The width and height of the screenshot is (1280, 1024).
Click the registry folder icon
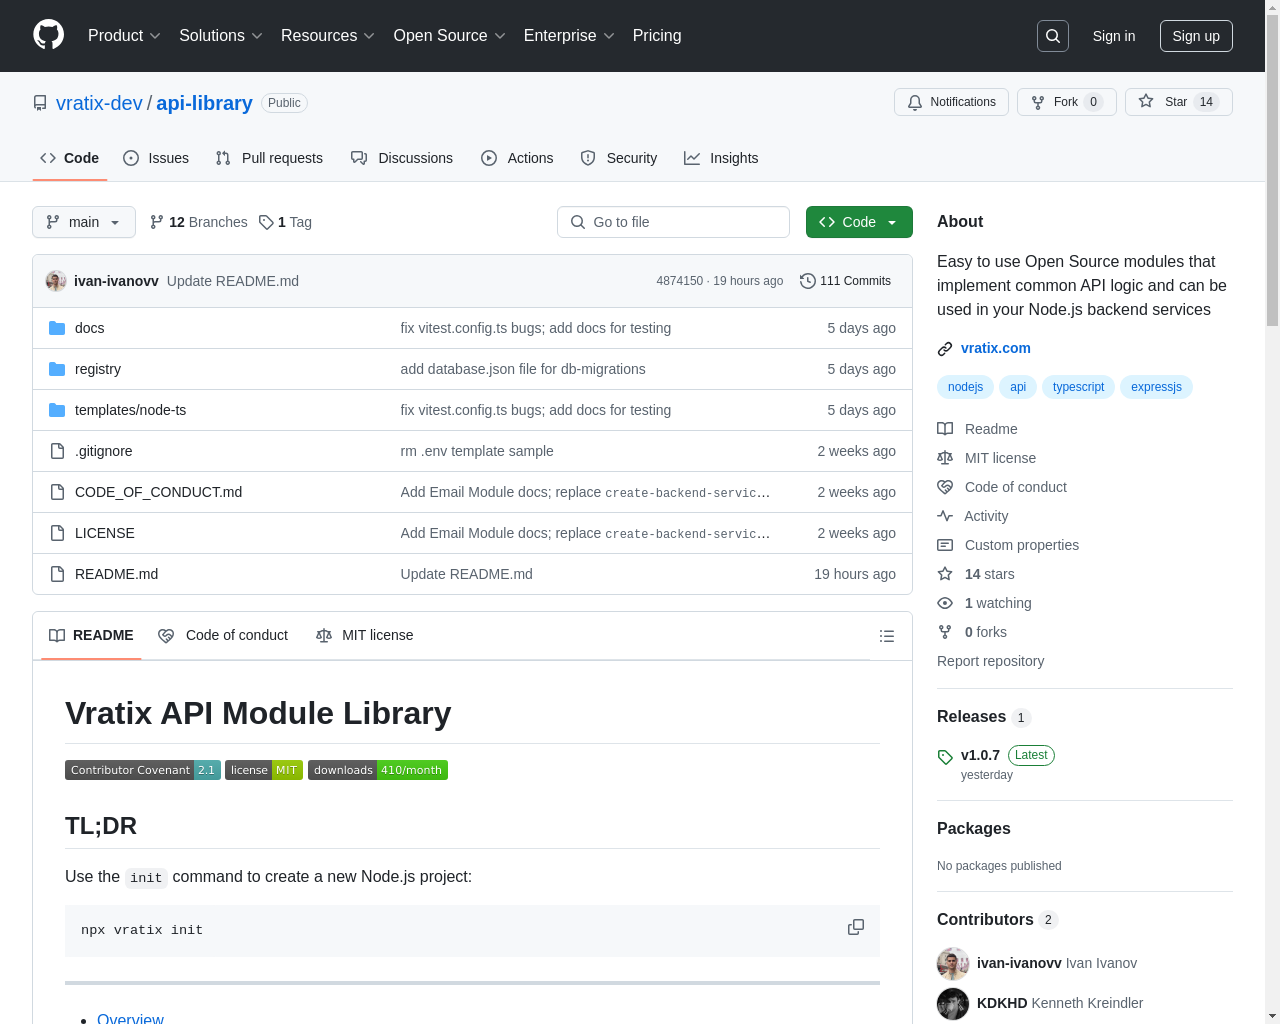57,369
